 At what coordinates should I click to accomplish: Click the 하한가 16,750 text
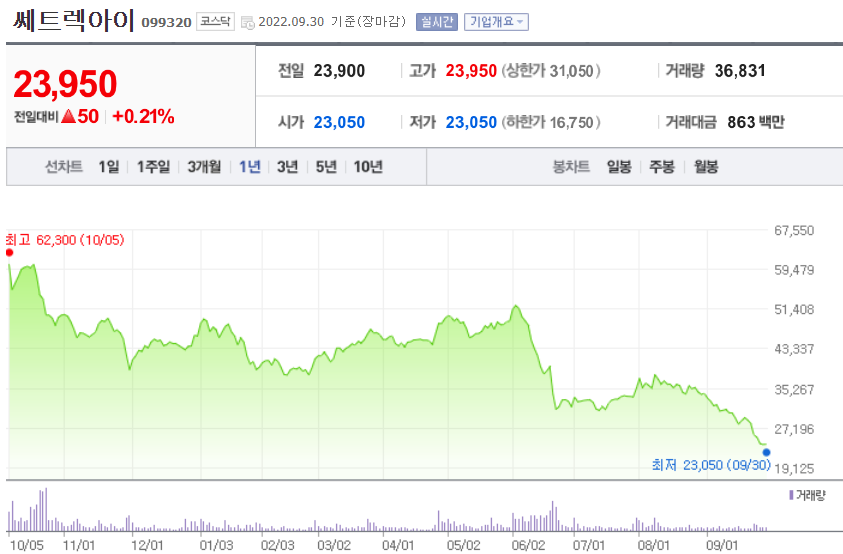click(x=551, y=123)
